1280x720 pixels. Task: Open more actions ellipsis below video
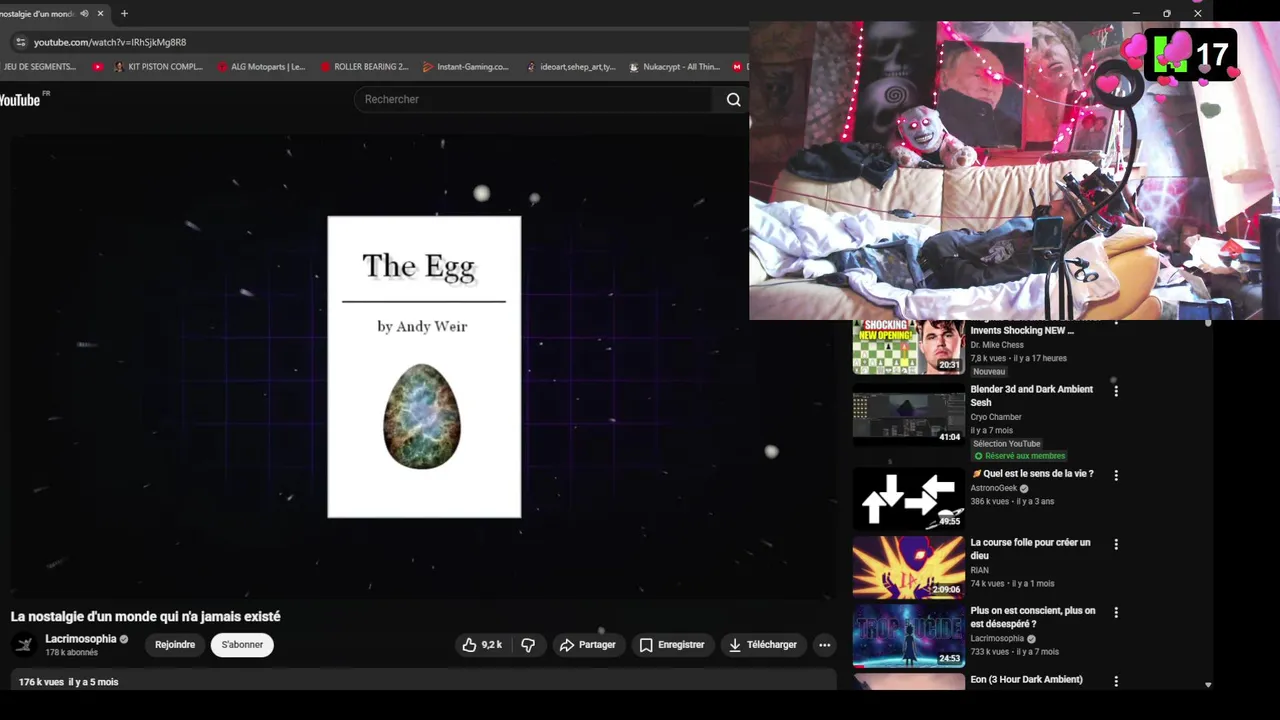coord(824,645)
